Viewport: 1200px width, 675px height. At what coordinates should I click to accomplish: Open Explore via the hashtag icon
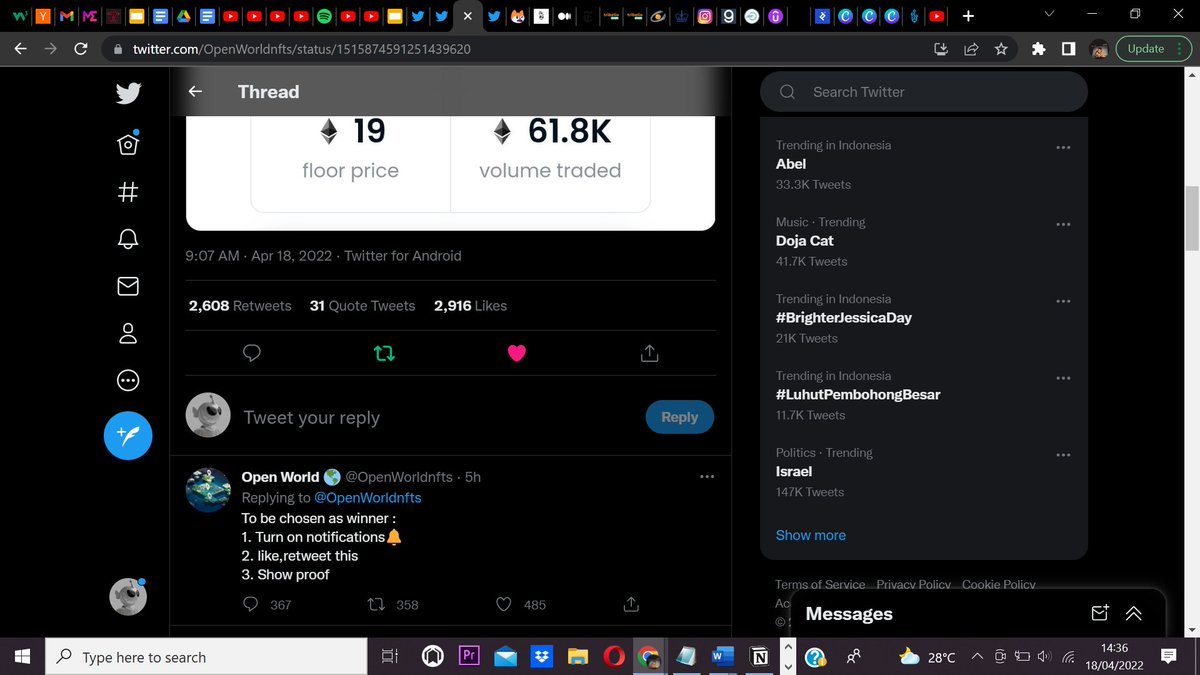tap(128, 192)
